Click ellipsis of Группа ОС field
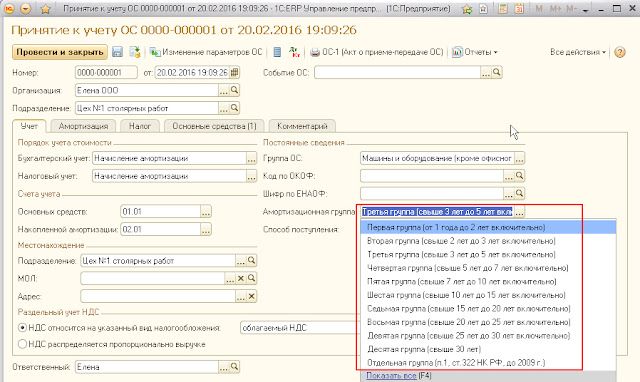 coord(519,158)
